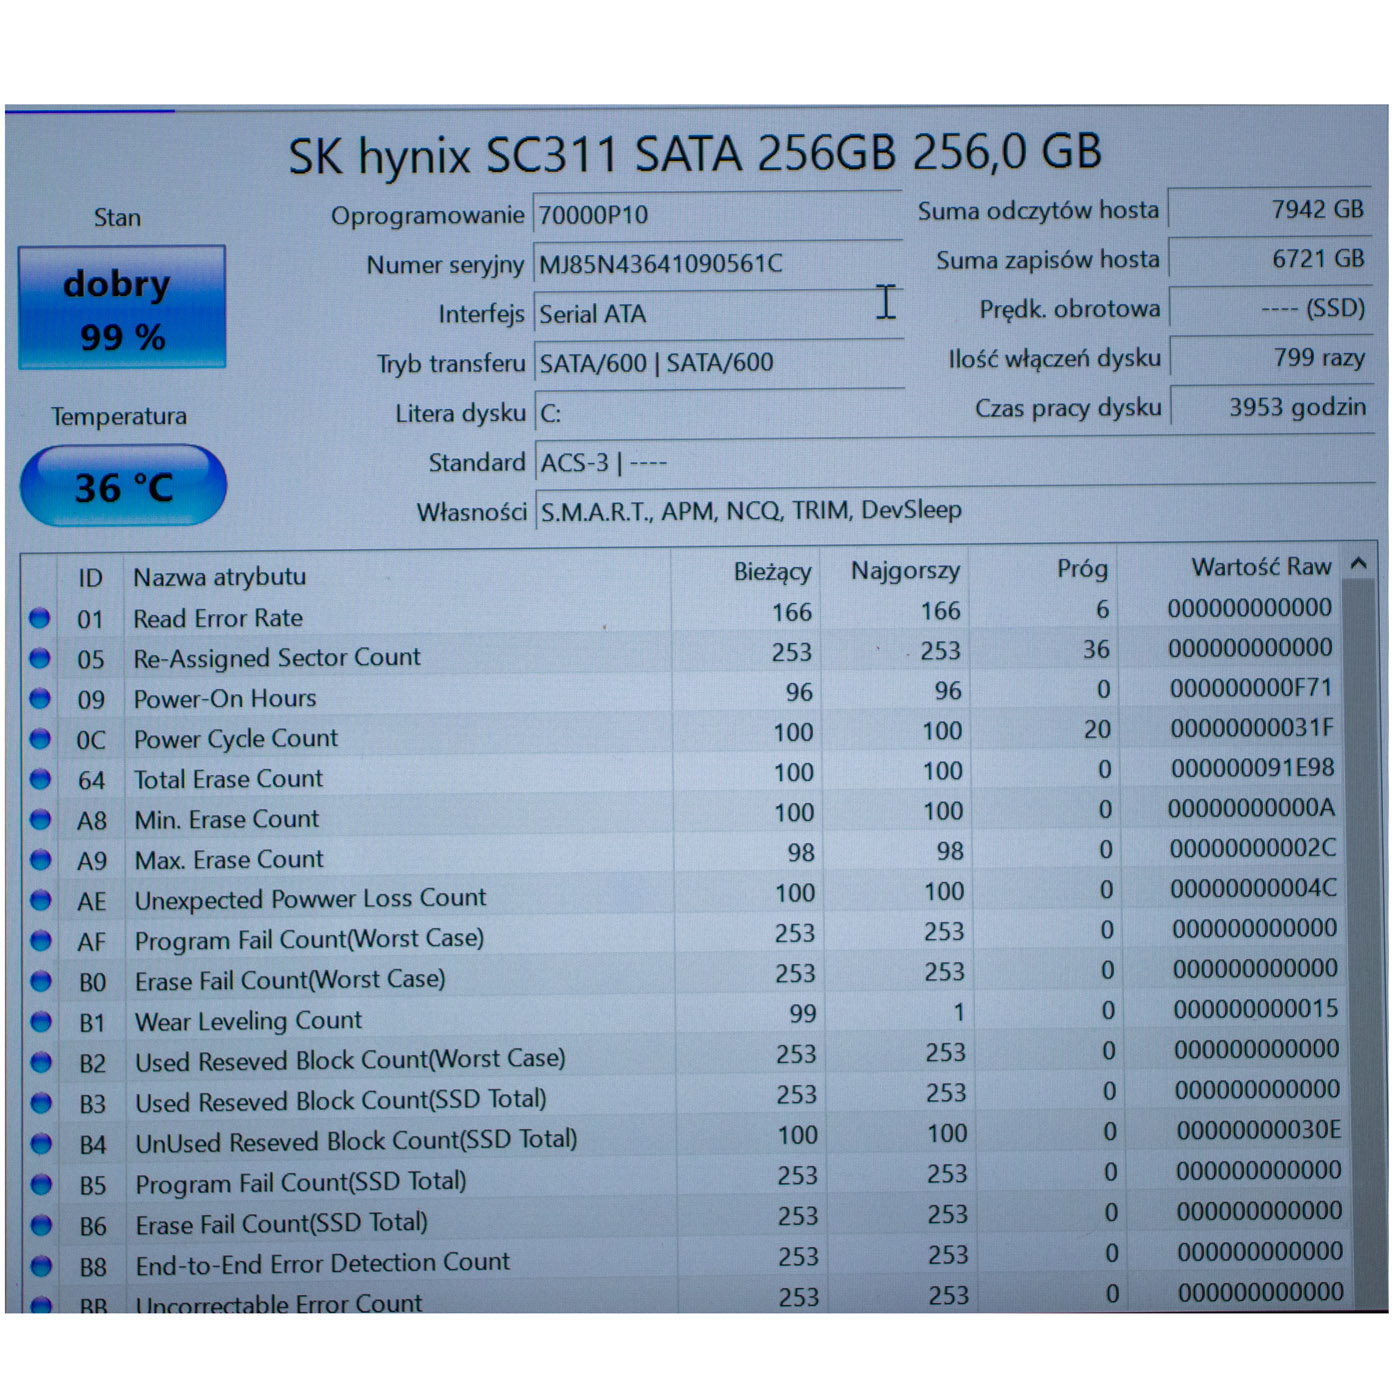Click the serial number field MJ85N43641090561C
1400x1400 pixels.
718,264
